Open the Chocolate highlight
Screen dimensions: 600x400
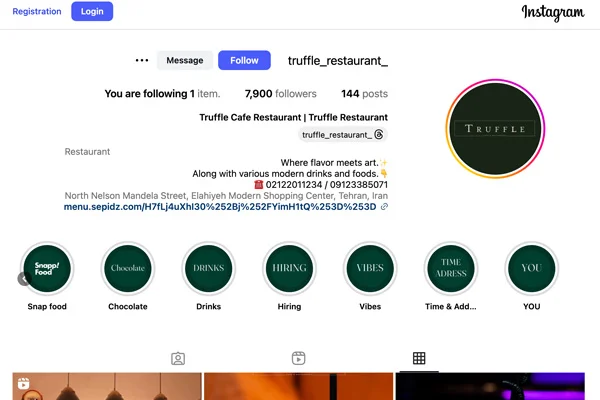coord(128,268)
